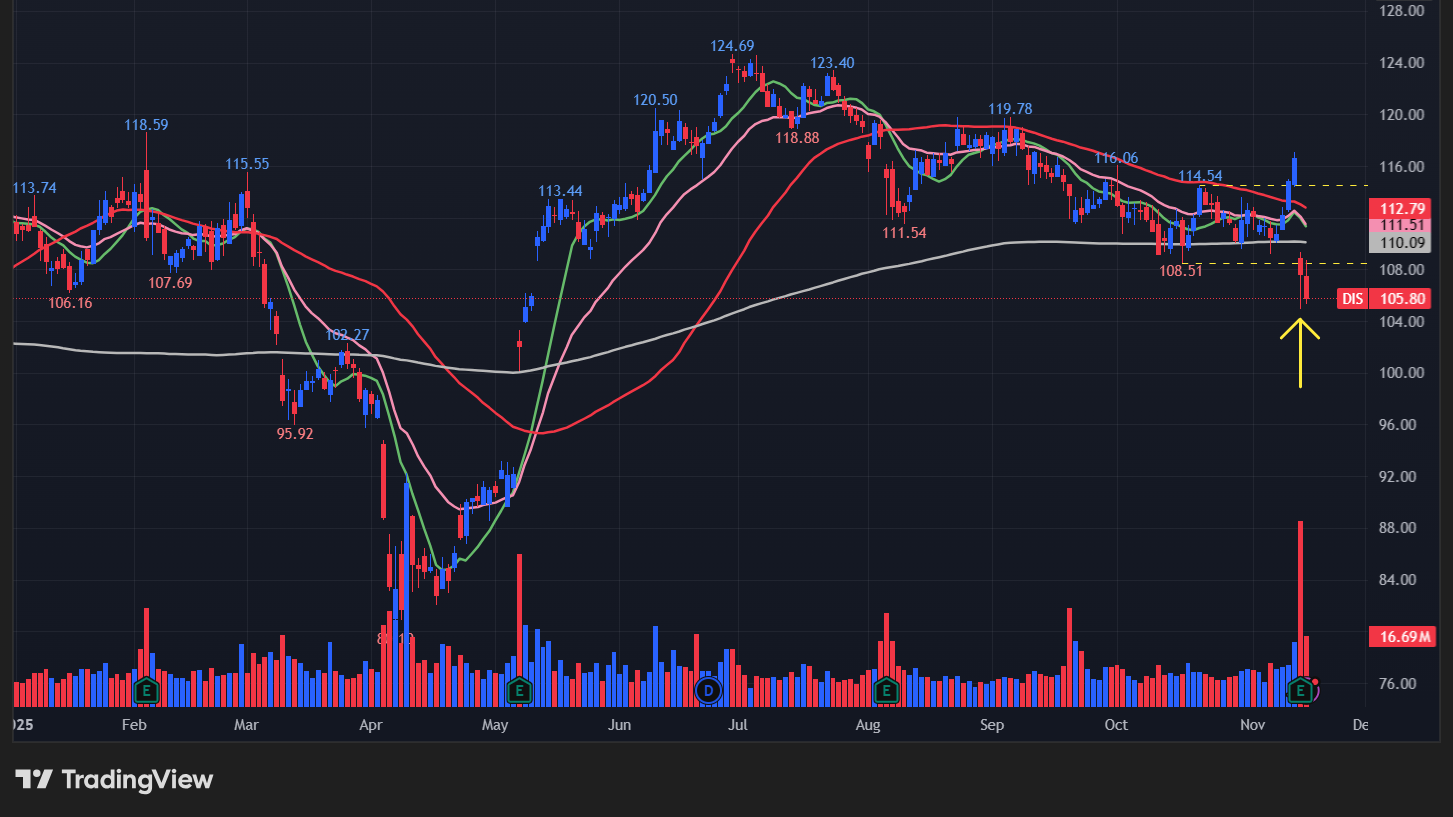This screenshot has width=1453, height=817.
Task: Click the DIS symbol price tag
Action: [1352, 299]
